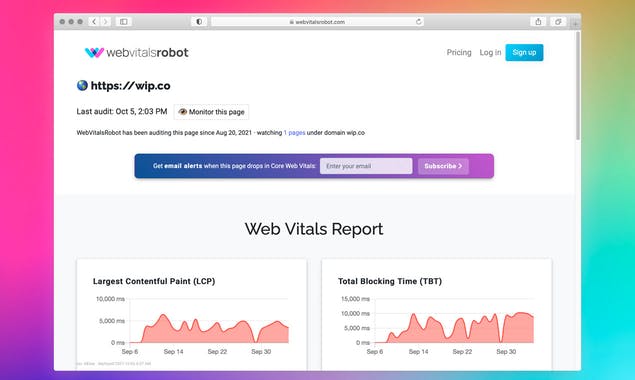Click Sep 30 label under TBT chart
This screenshot has height=380, width=635.
click(x=506, y=352)
